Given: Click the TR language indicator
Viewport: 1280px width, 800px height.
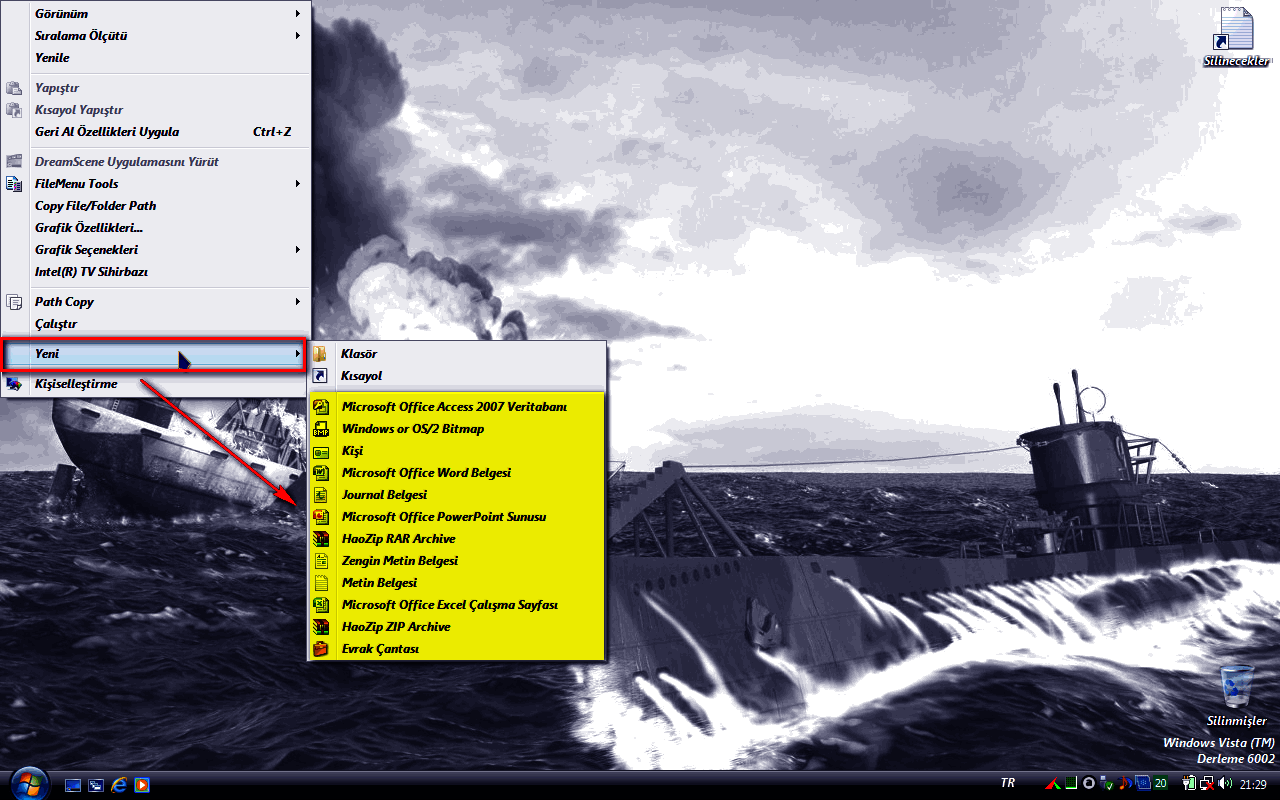Looking at the screenshot, I should coord(1008,782).
